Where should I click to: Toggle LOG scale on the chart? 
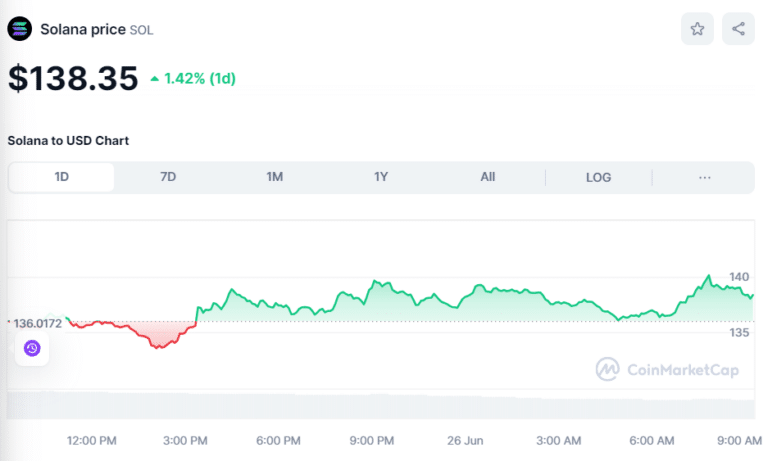pyautogui.click(x=599, y=177)
